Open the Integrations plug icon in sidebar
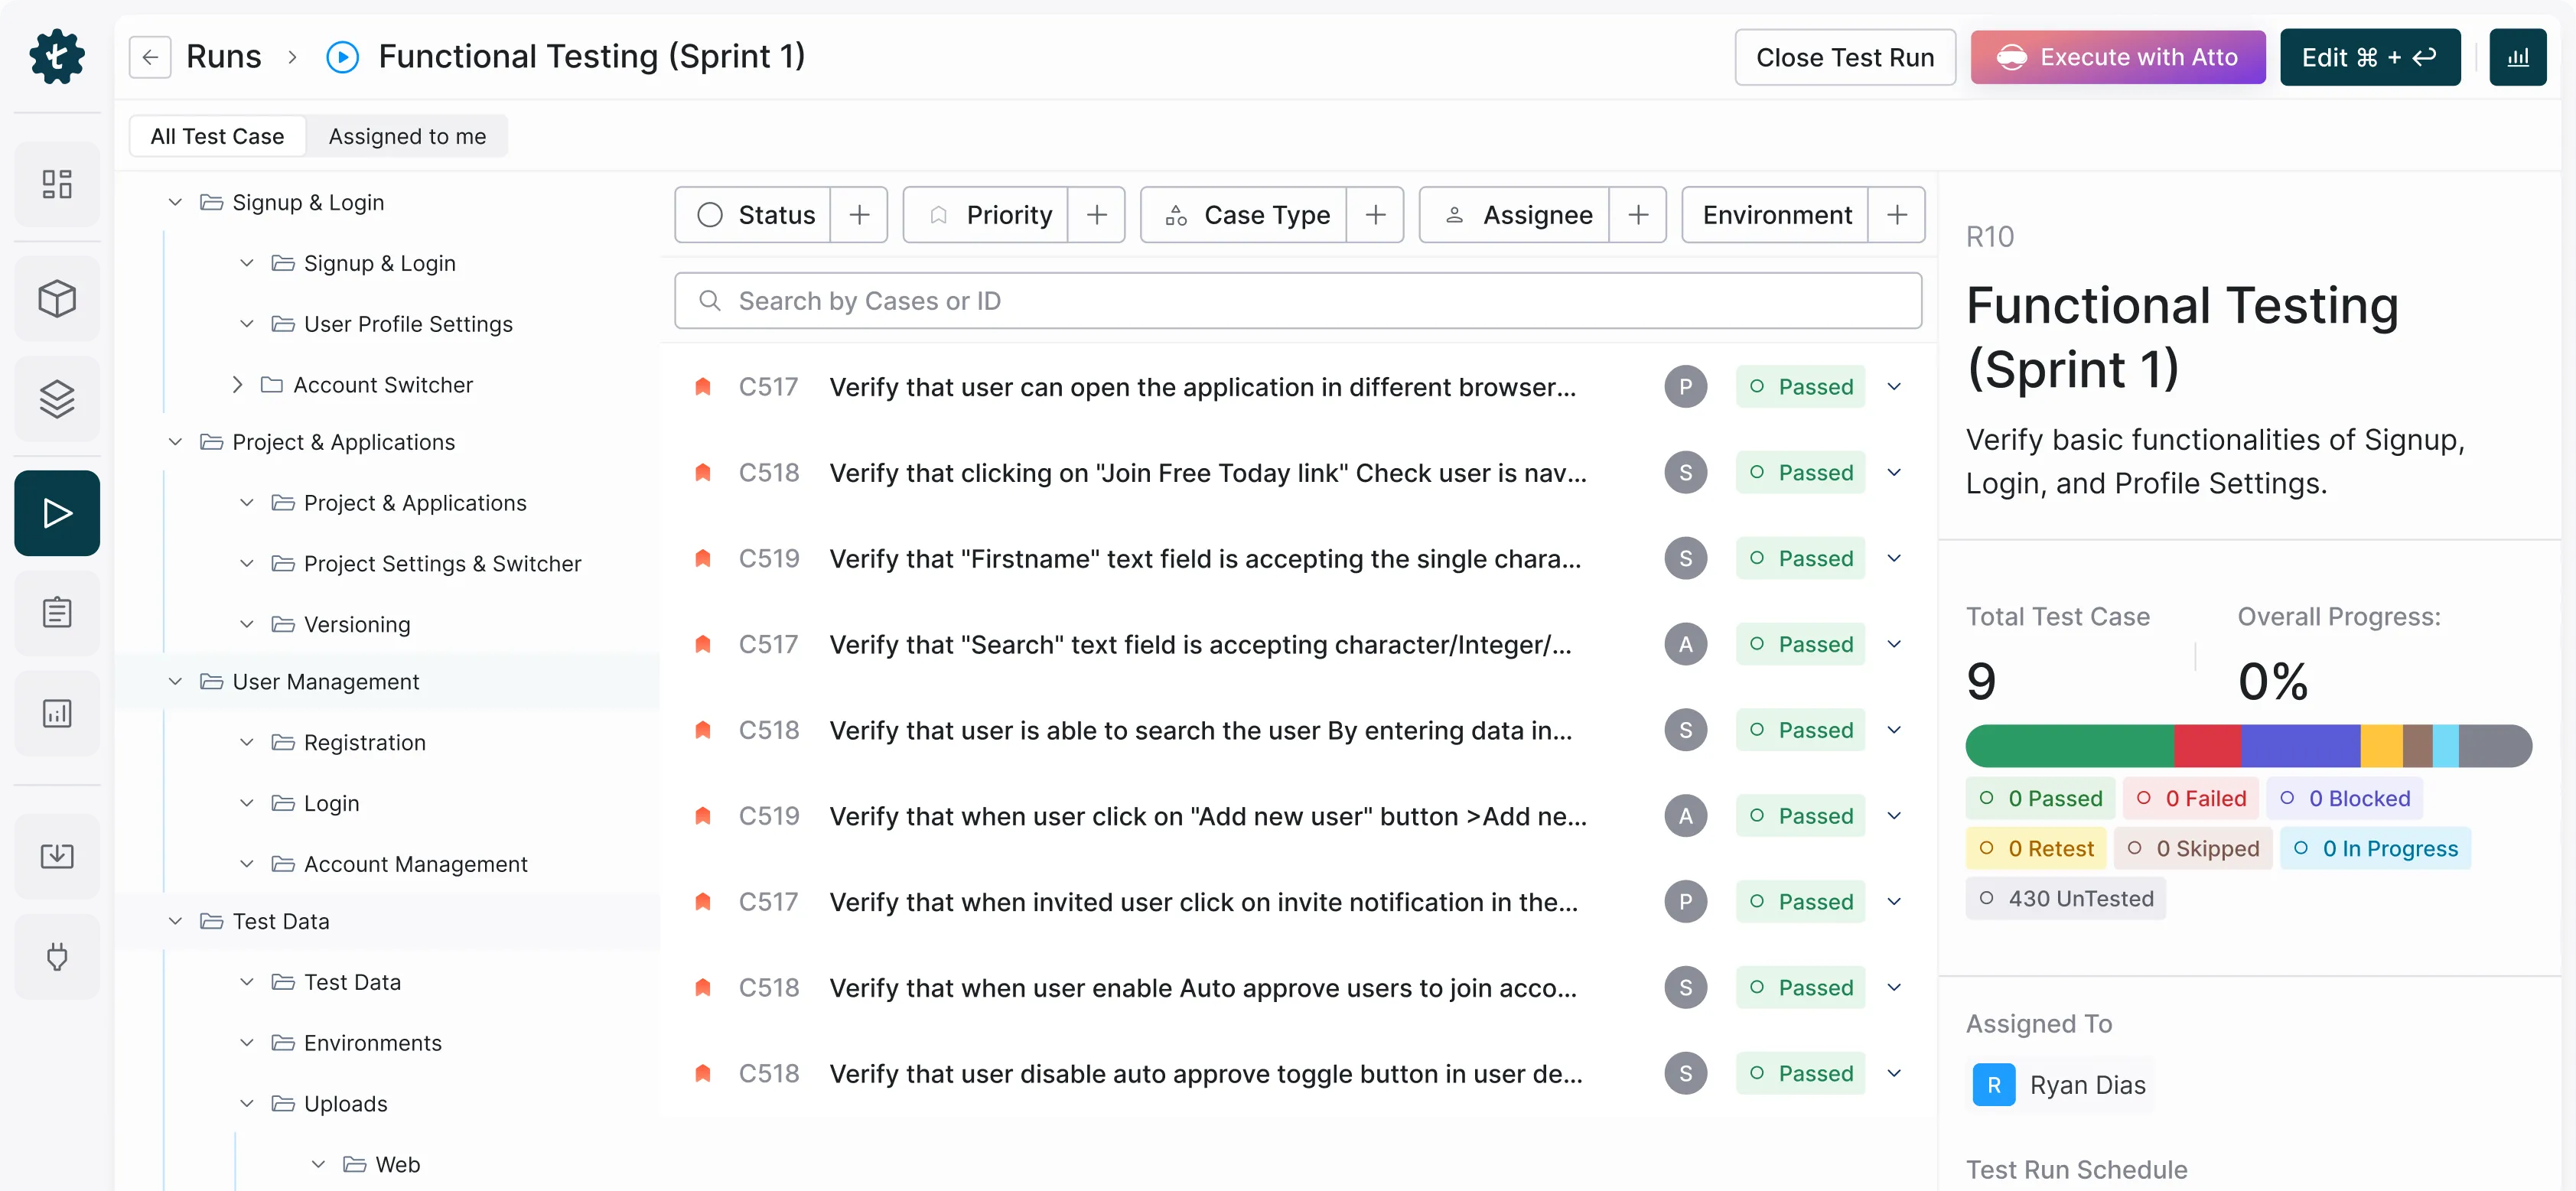 [56, 957]
